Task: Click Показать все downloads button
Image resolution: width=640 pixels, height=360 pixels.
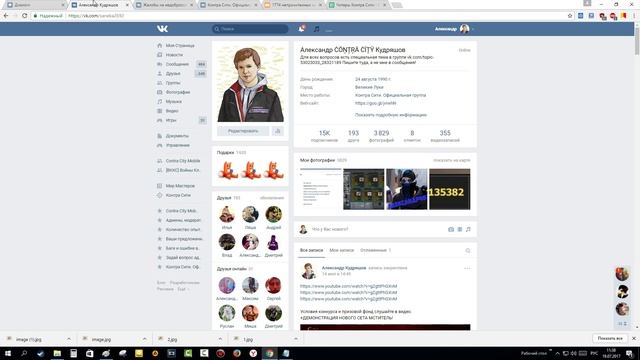Action: point(610,339)
